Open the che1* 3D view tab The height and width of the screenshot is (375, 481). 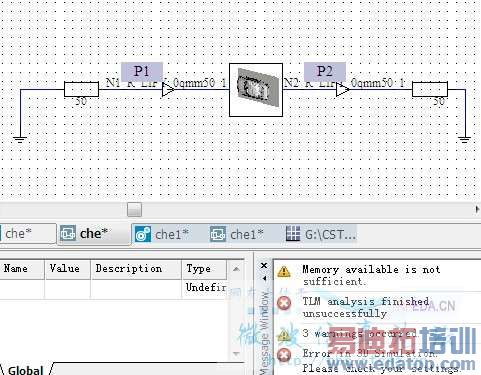click(162, 235)
